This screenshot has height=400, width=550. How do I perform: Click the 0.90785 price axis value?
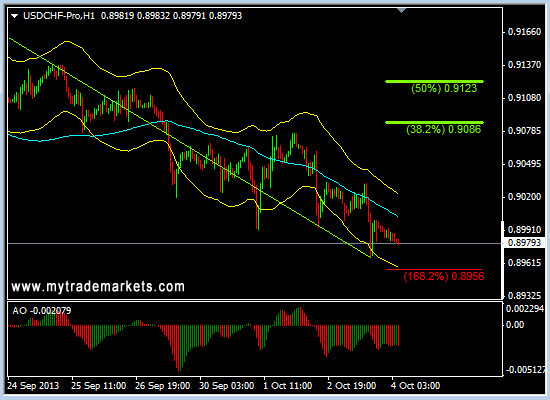pos(525,131)
